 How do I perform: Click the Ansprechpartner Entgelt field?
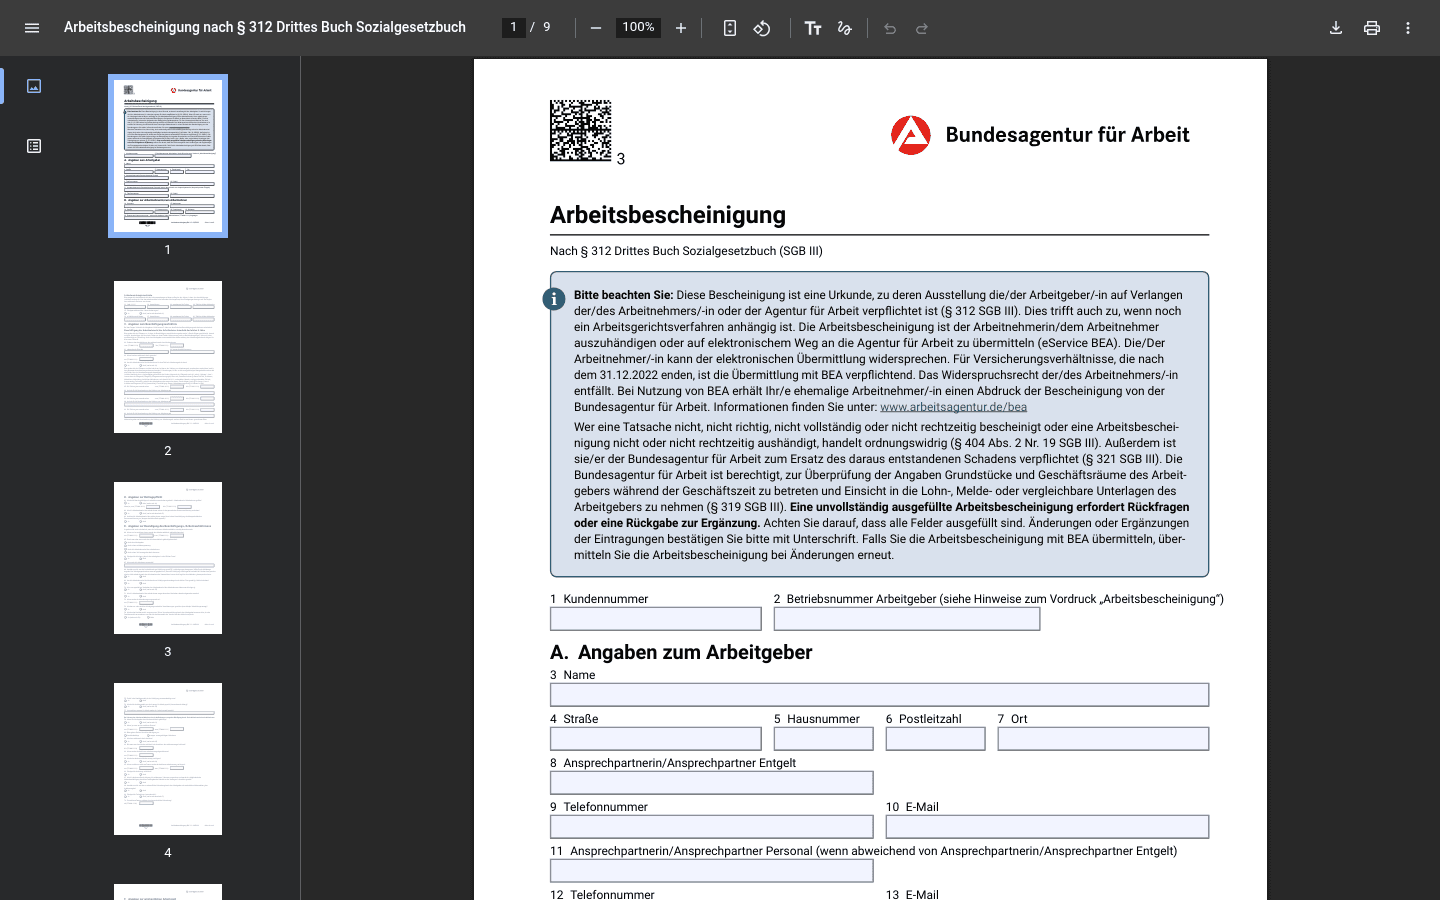click(x=712, y=783)
